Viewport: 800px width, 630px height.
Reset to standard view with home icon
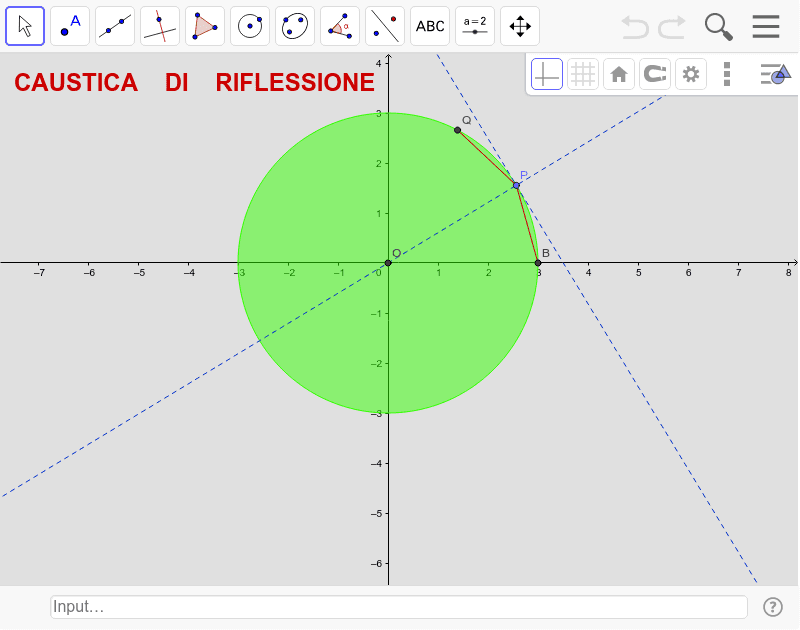pyautogui.click(x=619, y=74)
